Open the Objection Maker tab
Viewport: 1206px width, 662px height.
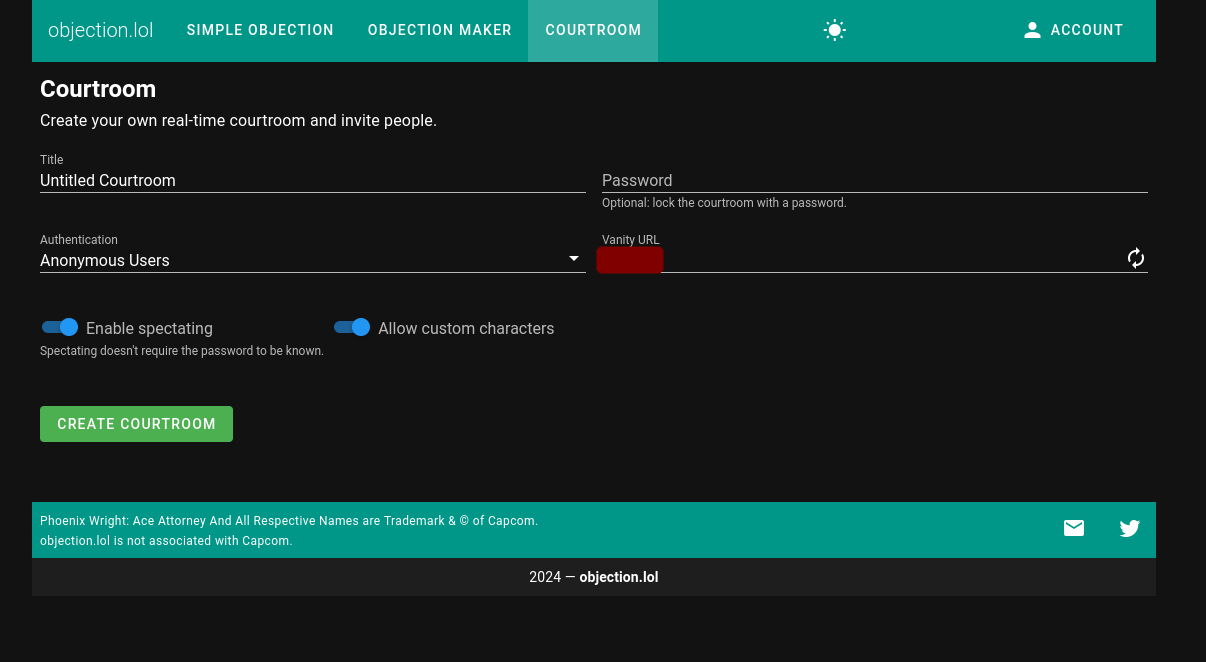tap(439, 30)
